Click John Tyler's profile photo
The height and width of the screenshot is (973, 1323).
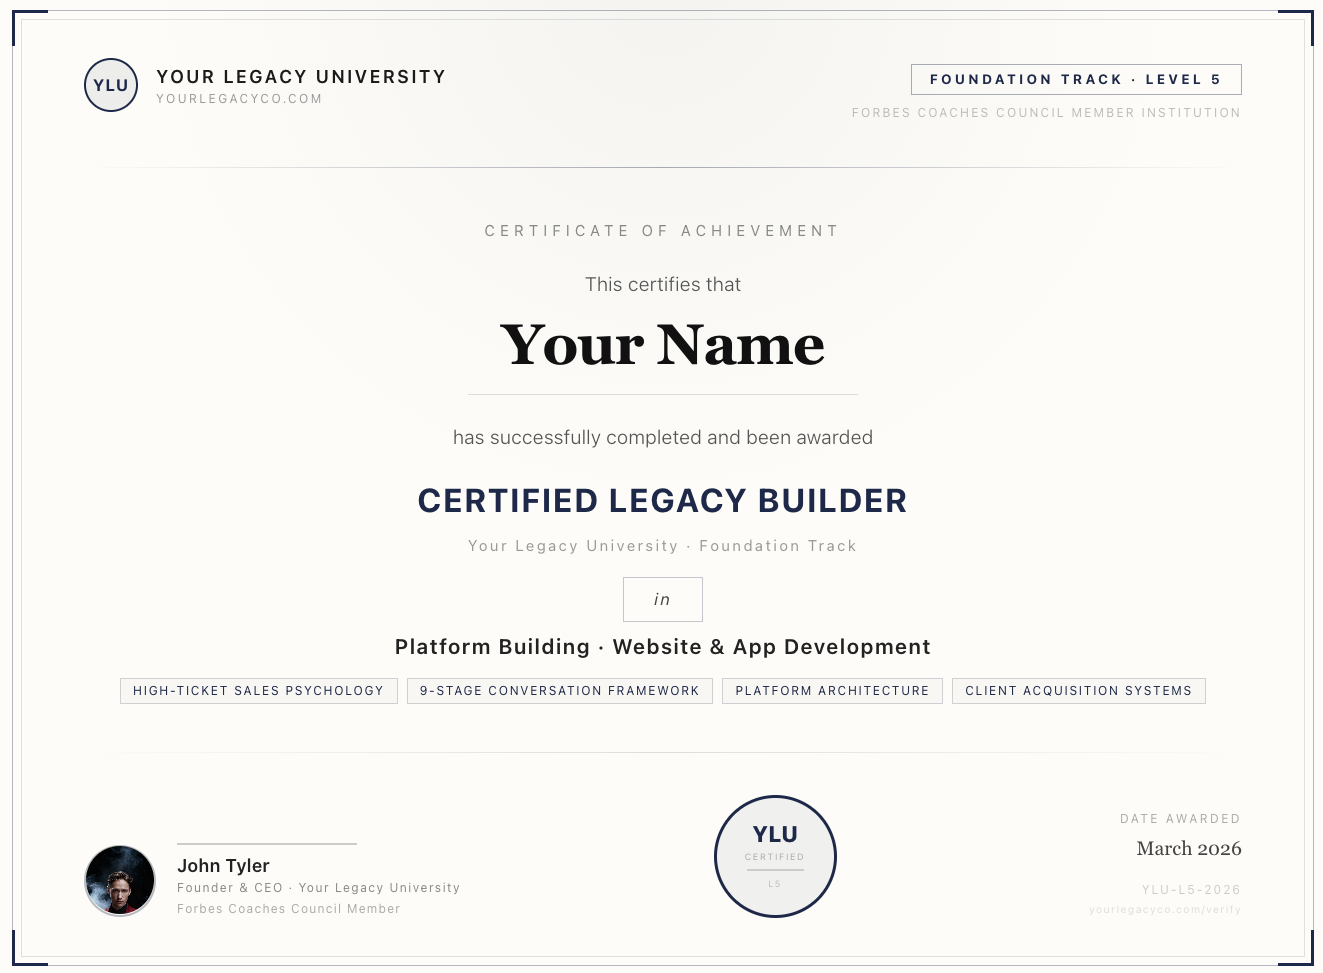tap(120, 881)
